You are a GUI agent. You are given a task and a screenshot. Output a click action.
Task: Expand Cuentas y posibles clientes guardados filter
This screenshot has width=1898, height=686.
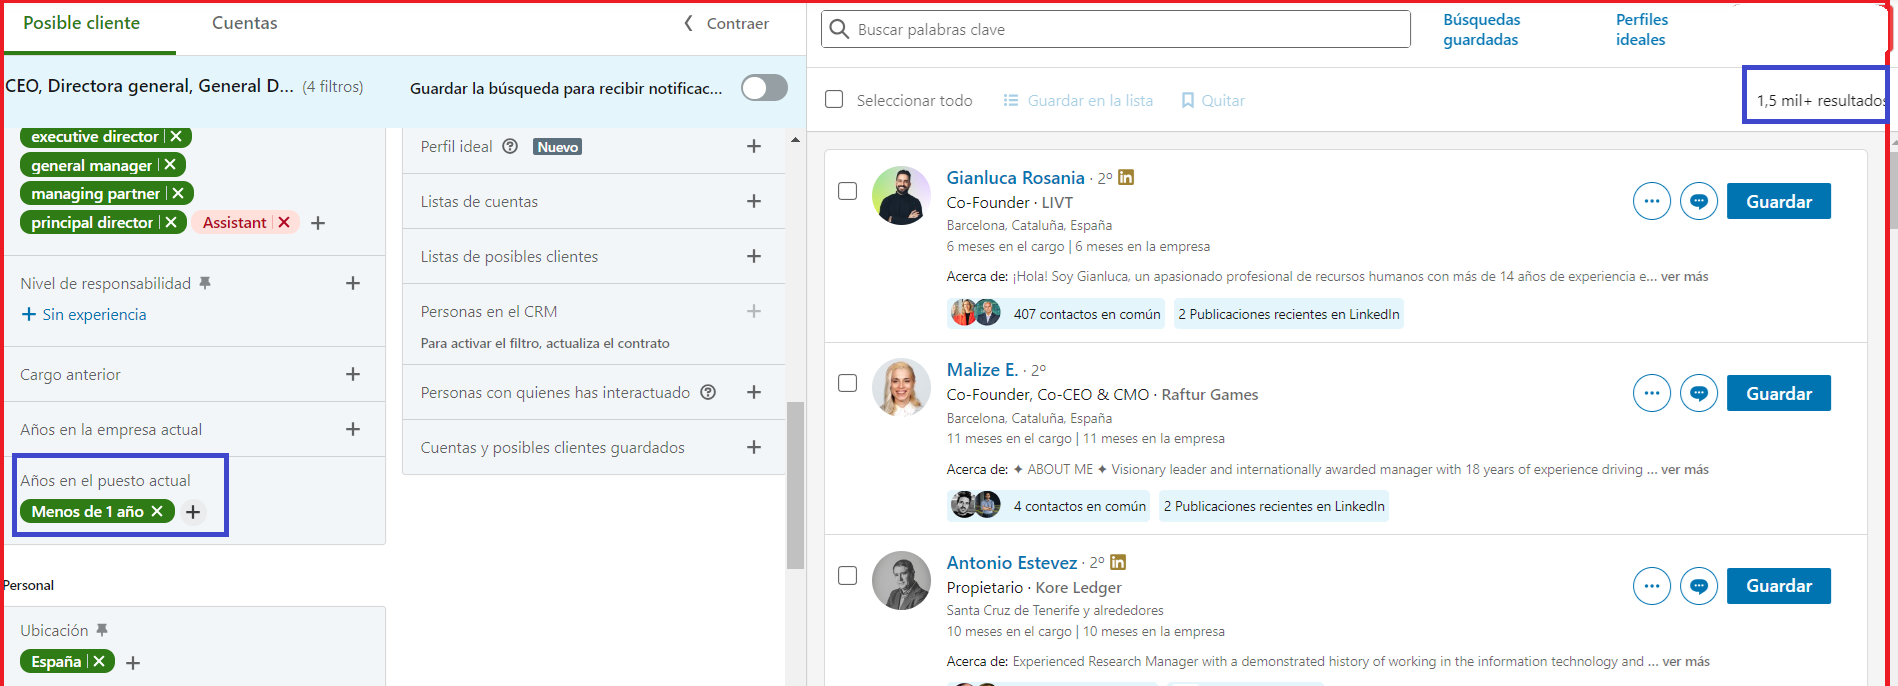(x=754, y=447)
